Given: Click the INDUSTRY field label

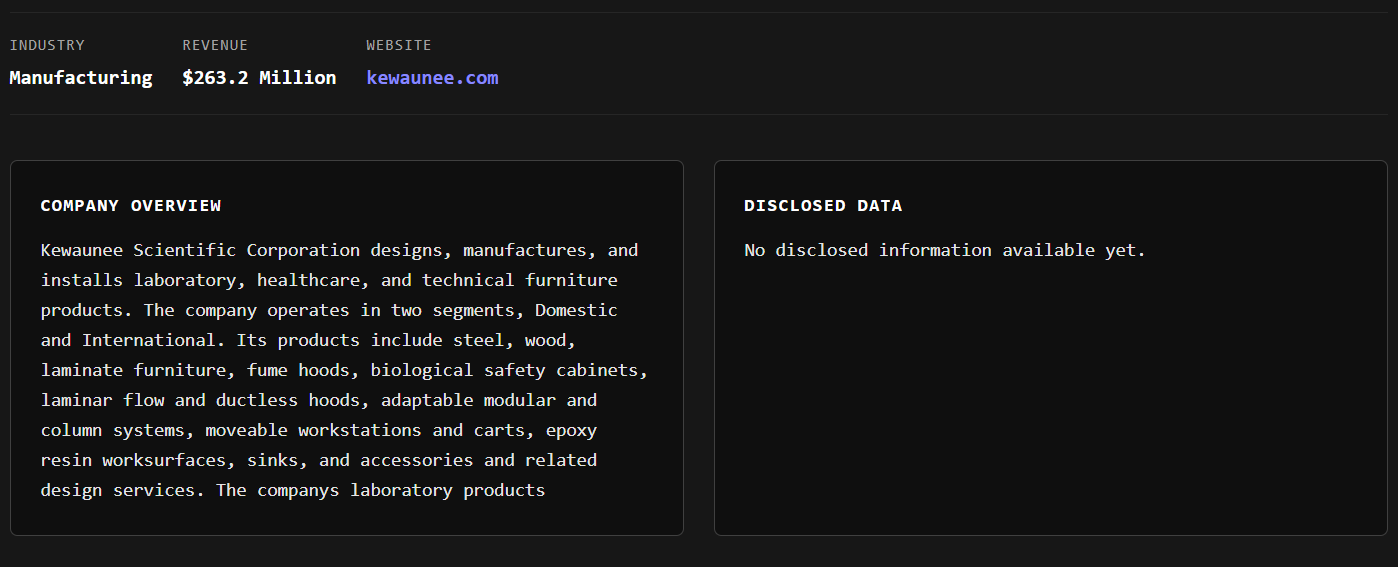Looking at the screenshot, I should (47, 45).
